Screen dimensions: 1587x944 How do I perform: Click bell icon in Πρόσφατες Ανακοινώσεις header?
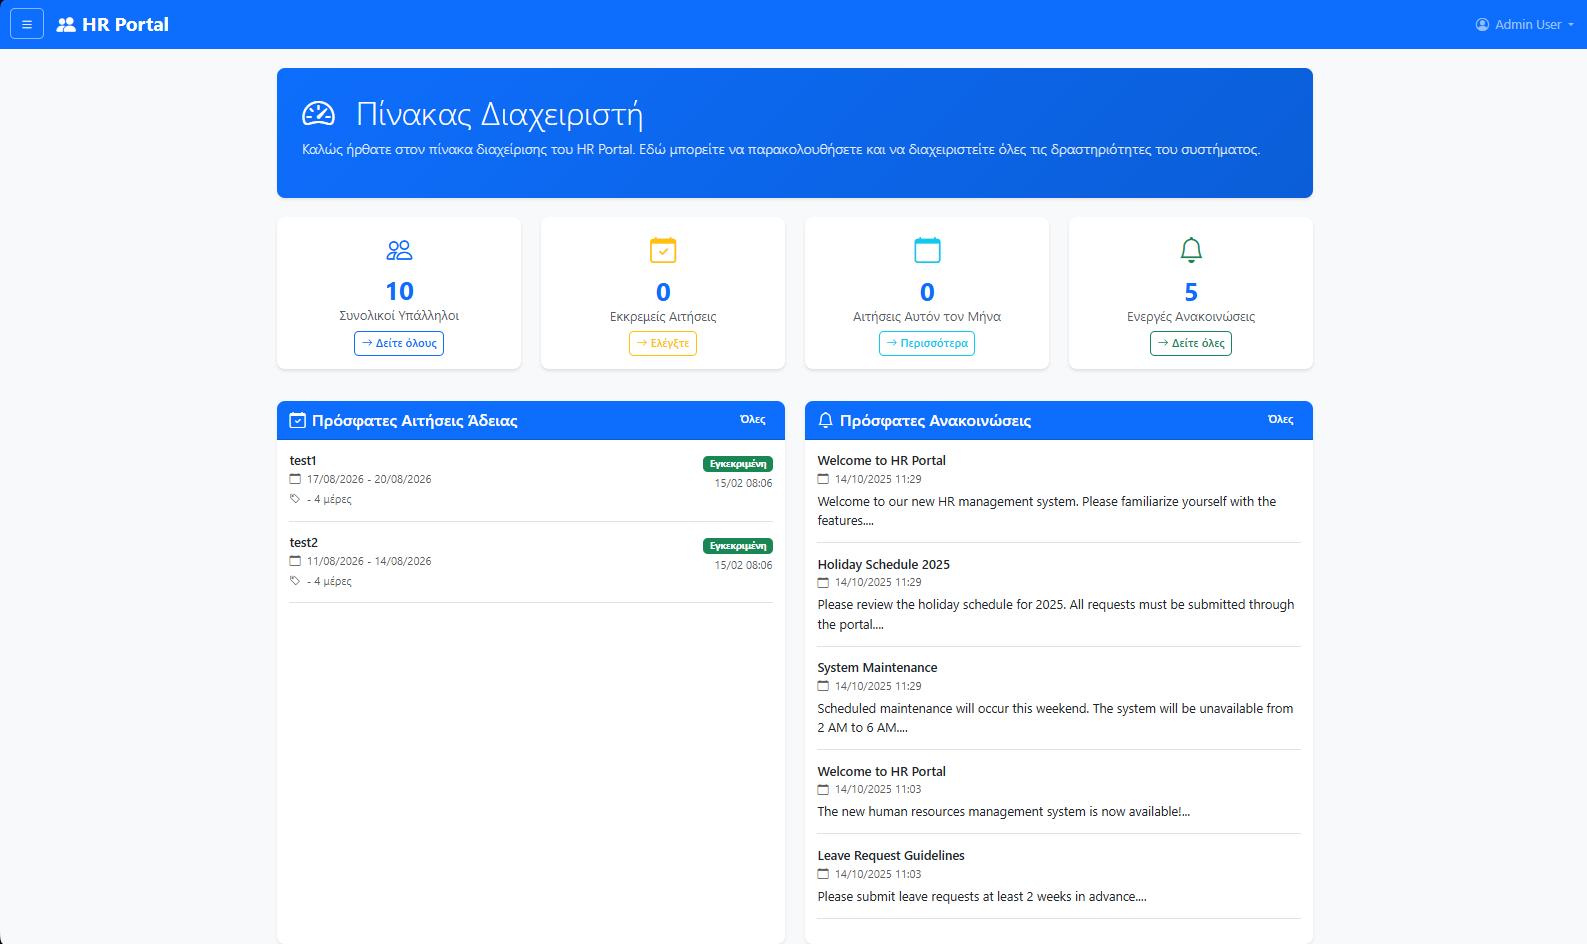[x=825, y=421]
